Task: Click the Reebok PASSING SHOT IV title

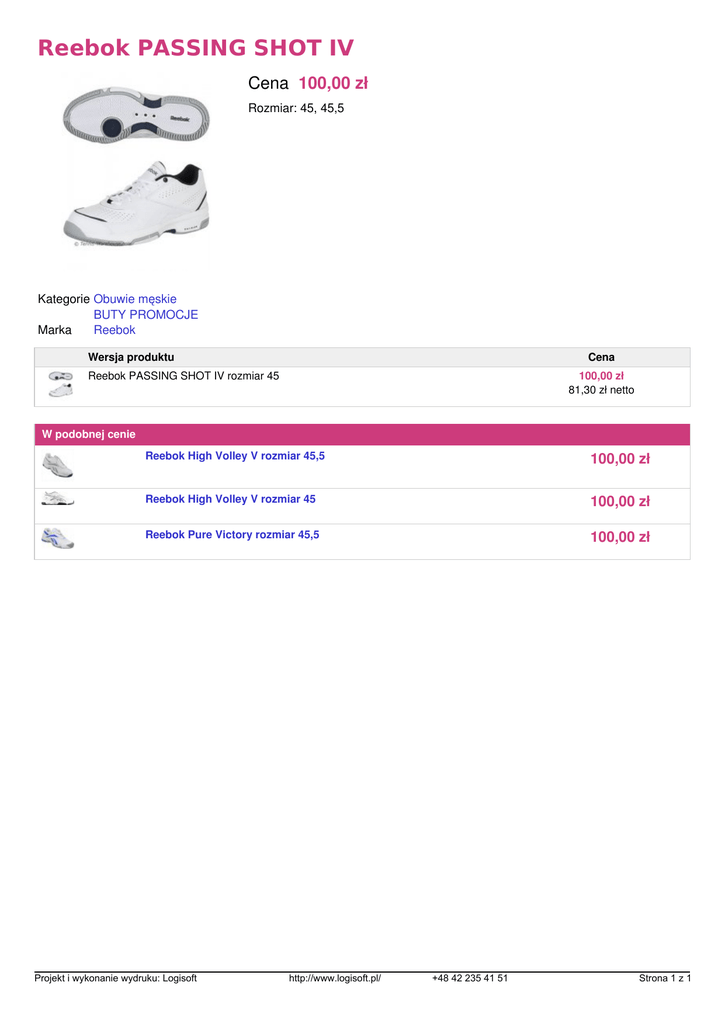Action: click(x=196, y=48)
